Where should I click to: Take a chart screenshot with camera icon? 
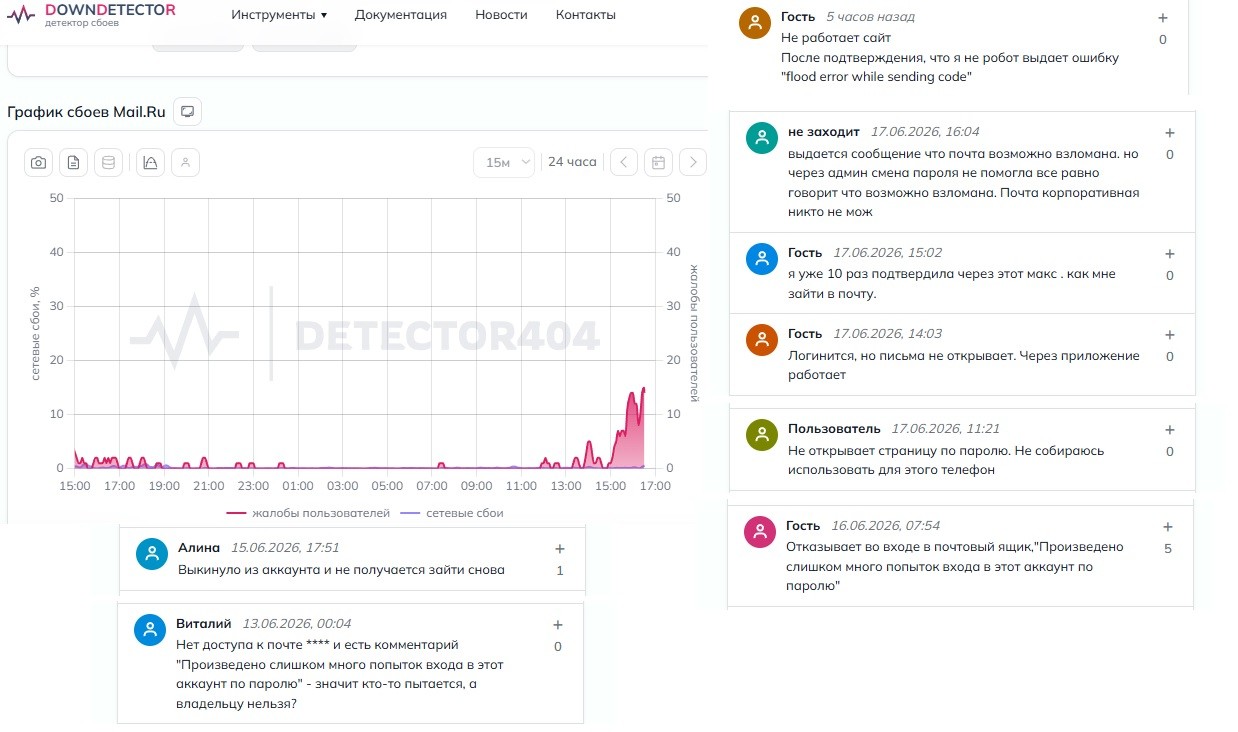(39, 162)
